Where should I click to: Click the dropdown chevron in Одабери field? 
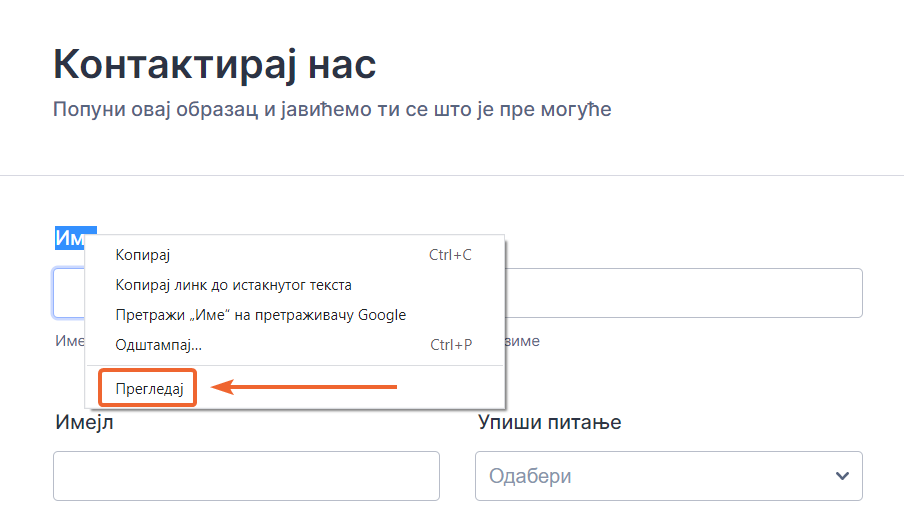(x=842, y=476)
